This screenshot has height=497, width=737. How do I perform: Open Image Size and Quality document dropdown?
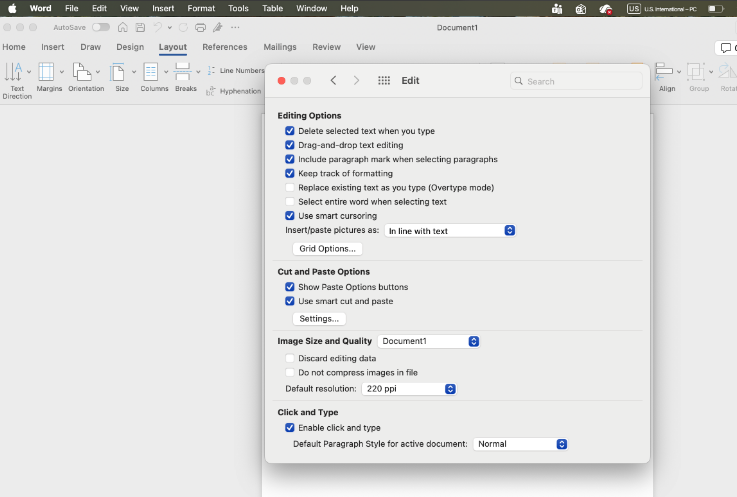pos(429,341)
